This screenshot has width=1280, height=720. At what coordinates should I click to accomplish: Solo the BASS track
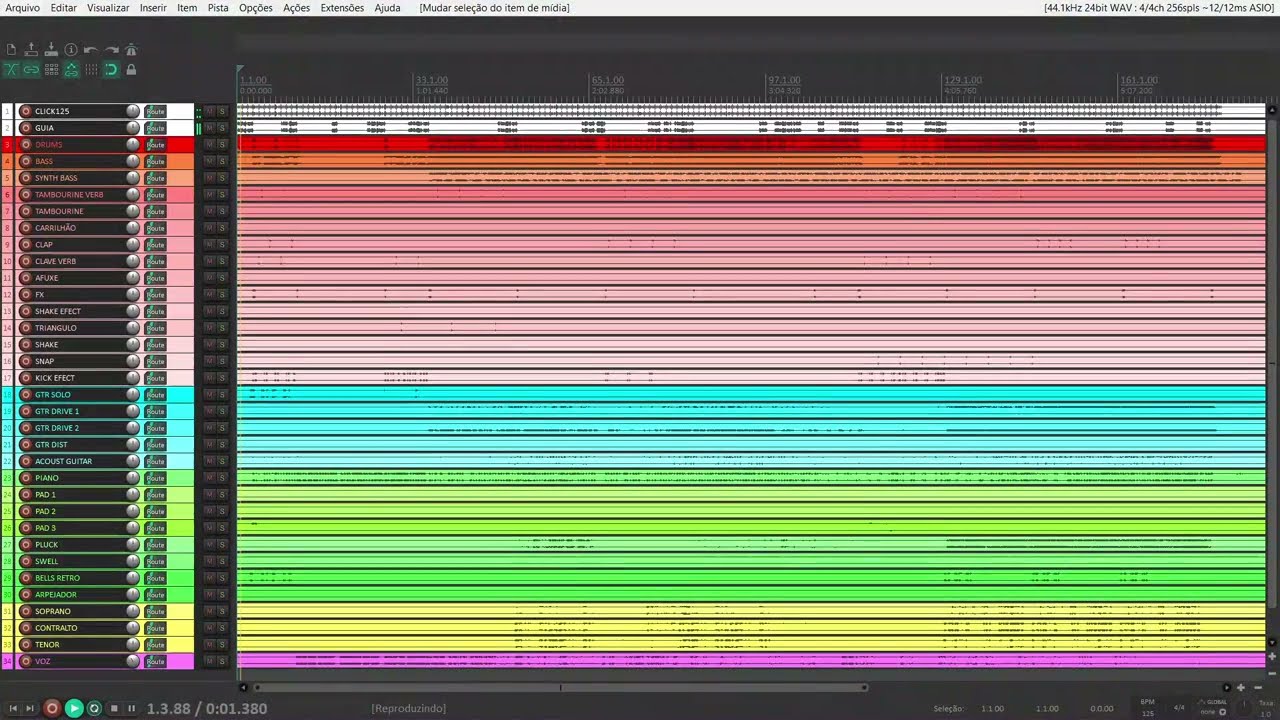pyautogui.click(x=222, y=161)
